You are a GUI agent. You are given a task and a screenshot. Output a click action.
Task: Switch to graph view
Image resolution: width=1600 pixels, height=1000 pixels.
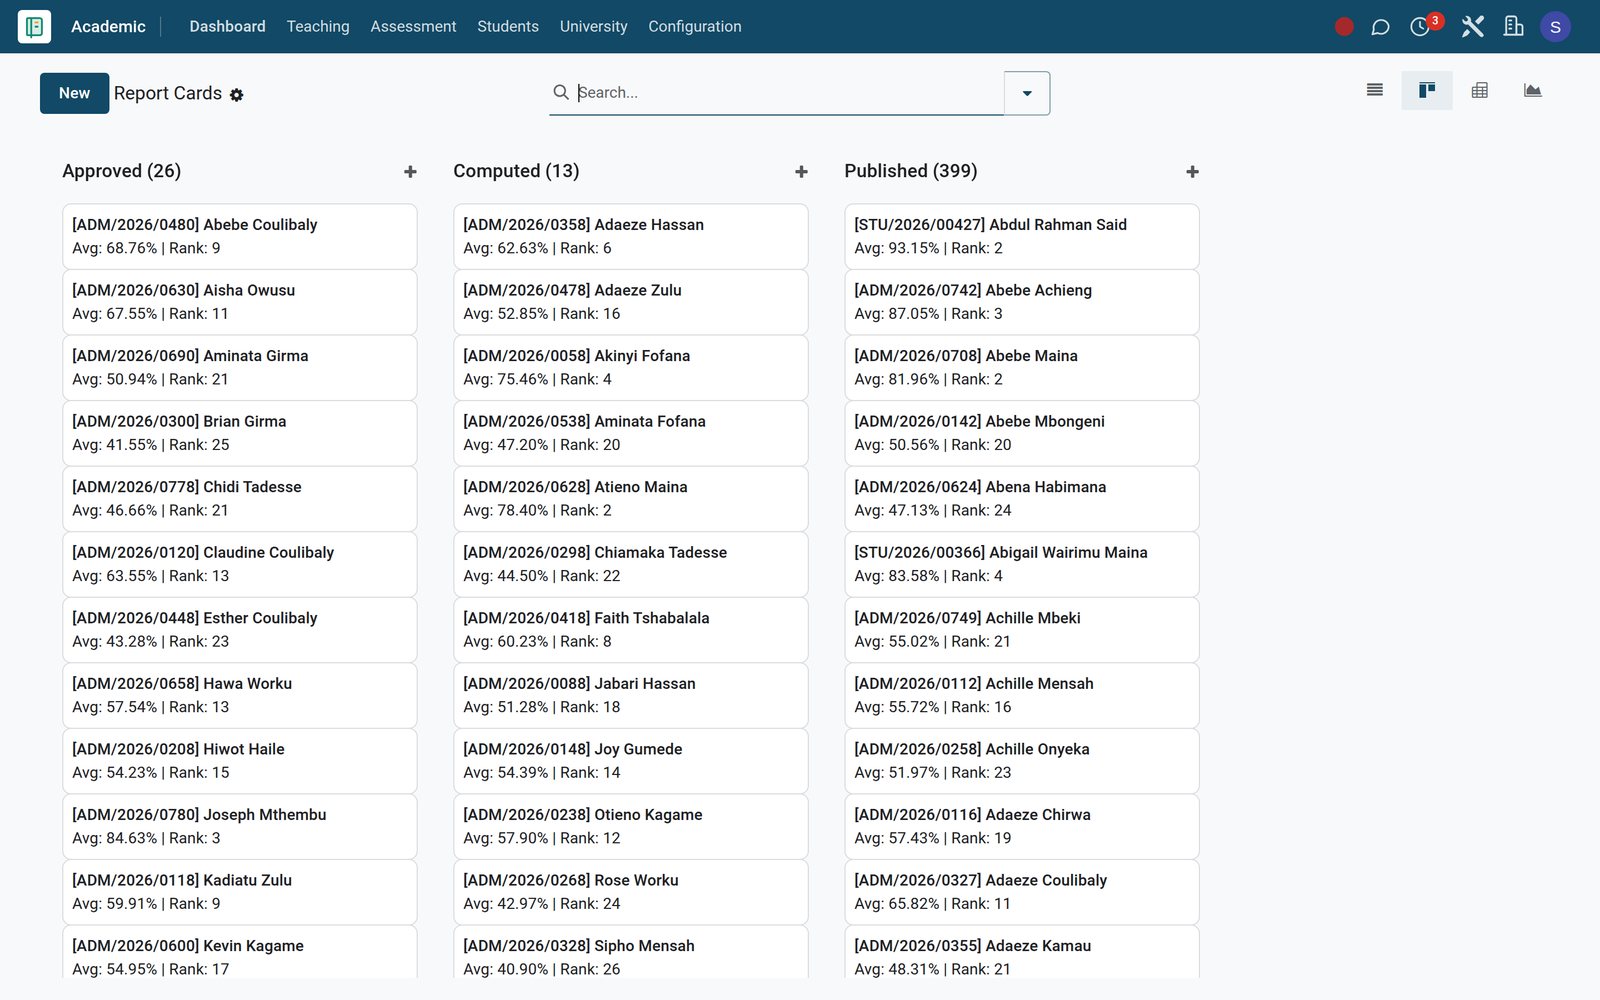click(1532, 90)
